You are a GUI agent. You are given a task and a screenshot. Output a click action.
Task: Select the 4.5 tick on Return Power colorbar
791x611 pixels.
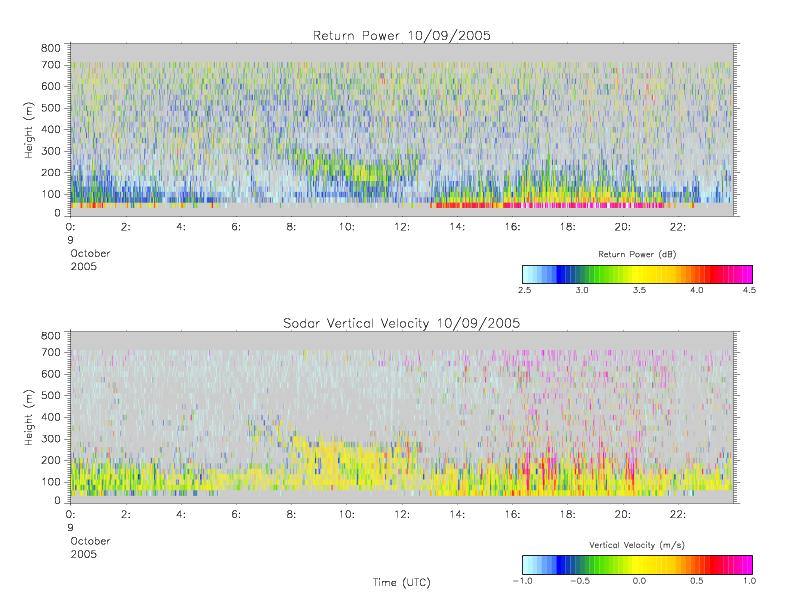(749, 290)
